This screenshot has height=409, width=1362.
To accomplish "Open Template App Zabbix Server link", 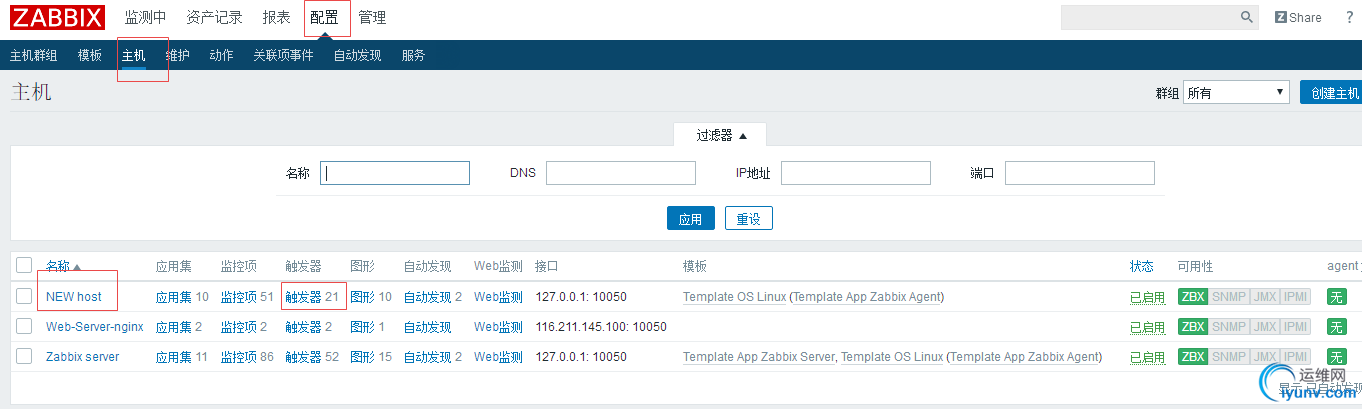I will [x=759, y=357].
